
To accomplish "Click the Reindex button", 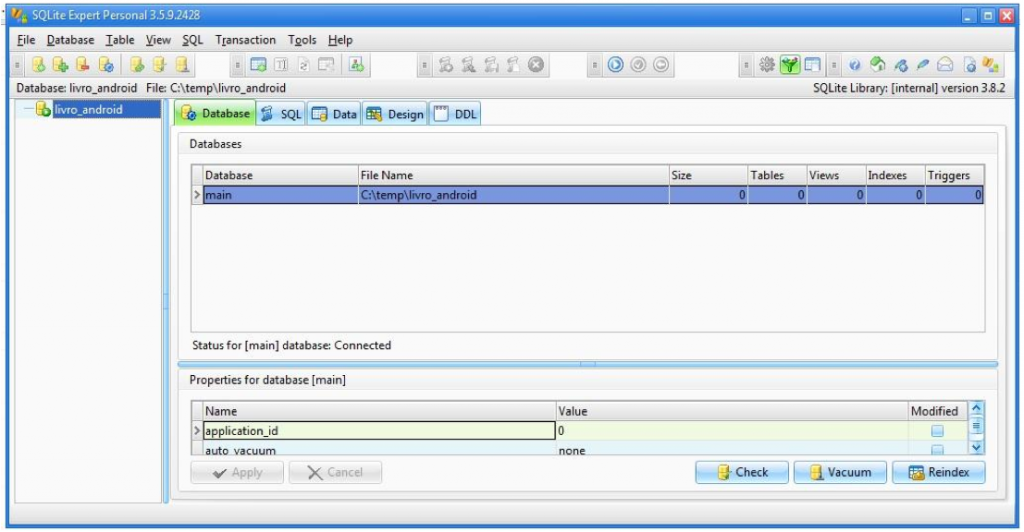I will pyautogui.click(x=938, y=472).
